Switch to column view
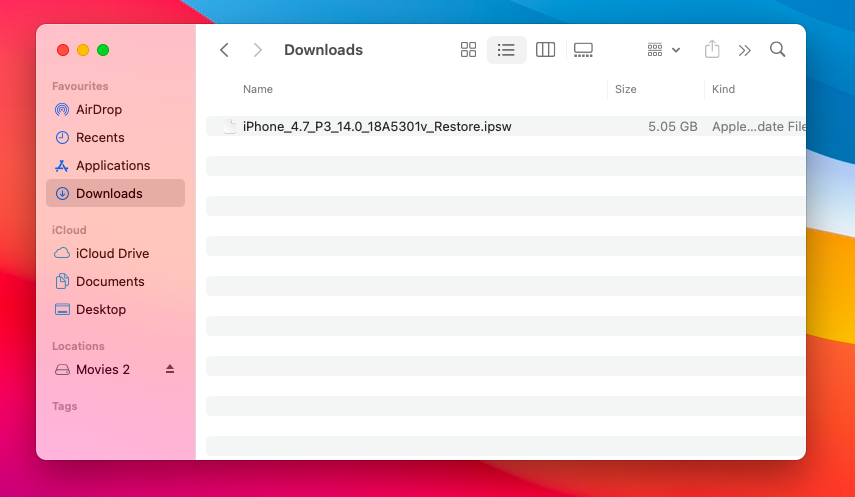 [x=545, y=50]
